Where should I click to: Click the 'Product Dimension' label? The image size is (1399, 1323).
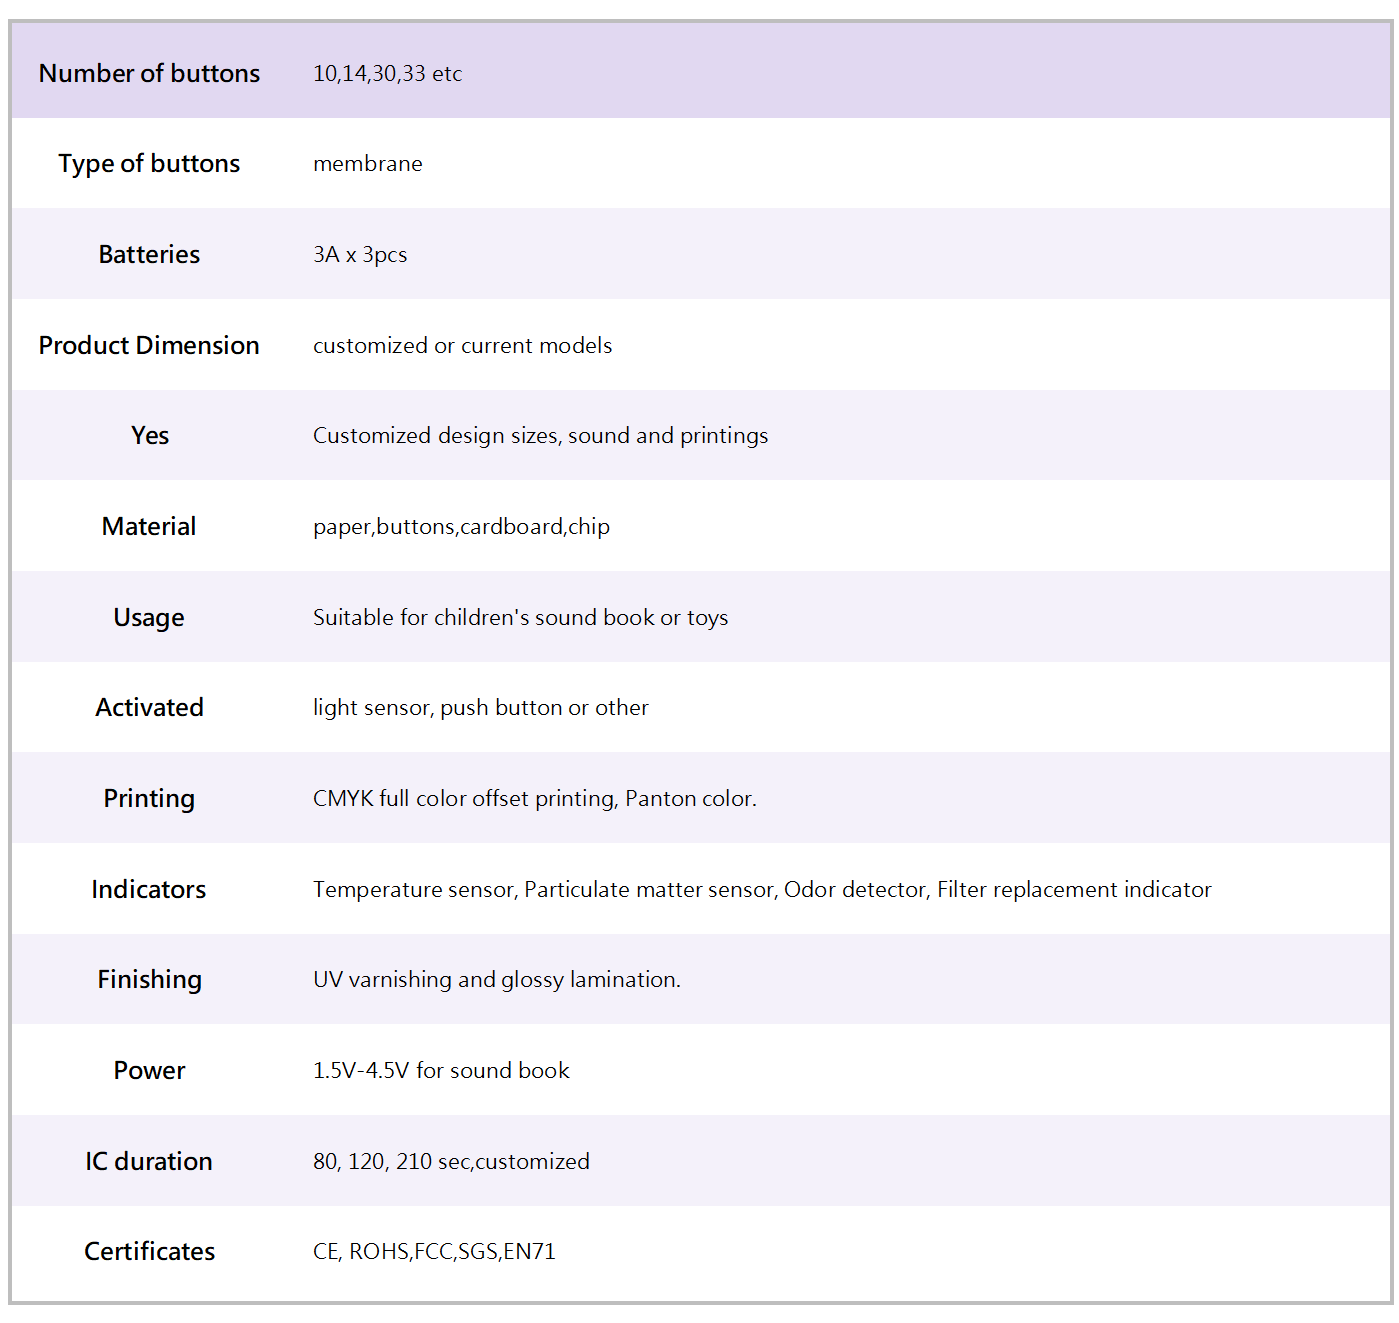pyautogui.click(x=149, y=345)
